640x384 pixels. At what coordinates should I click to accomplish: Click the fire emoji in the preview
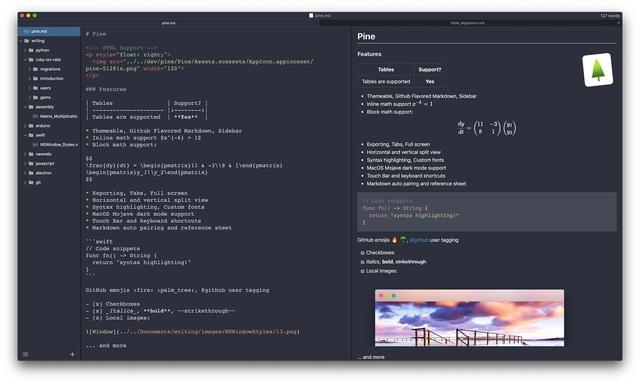394,240
